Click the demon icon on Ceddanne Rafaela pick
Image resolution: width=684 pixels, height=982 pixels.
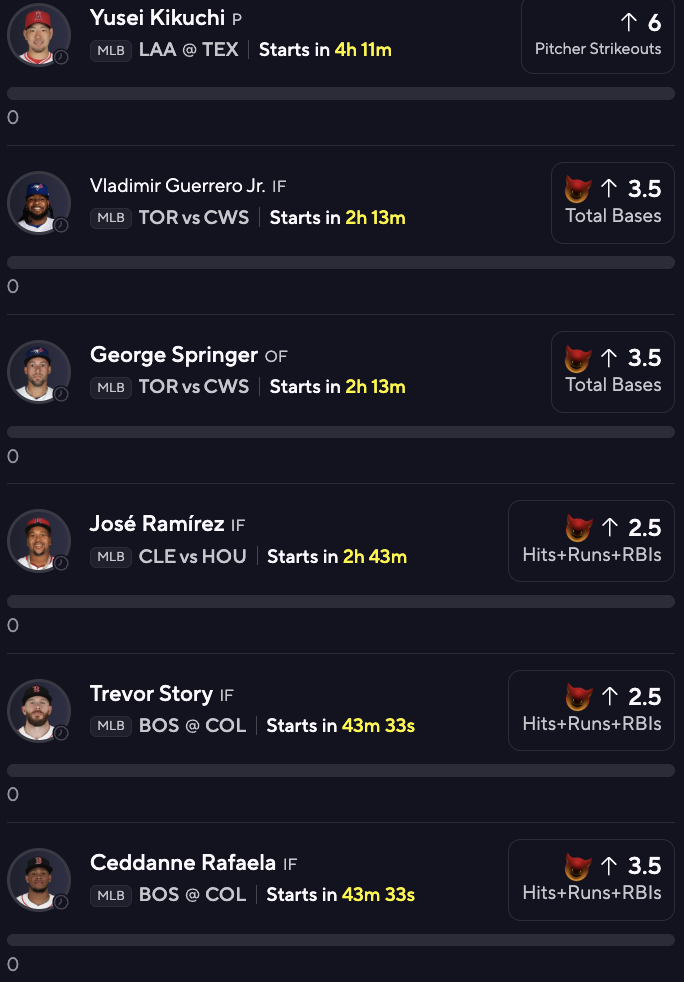579,867
